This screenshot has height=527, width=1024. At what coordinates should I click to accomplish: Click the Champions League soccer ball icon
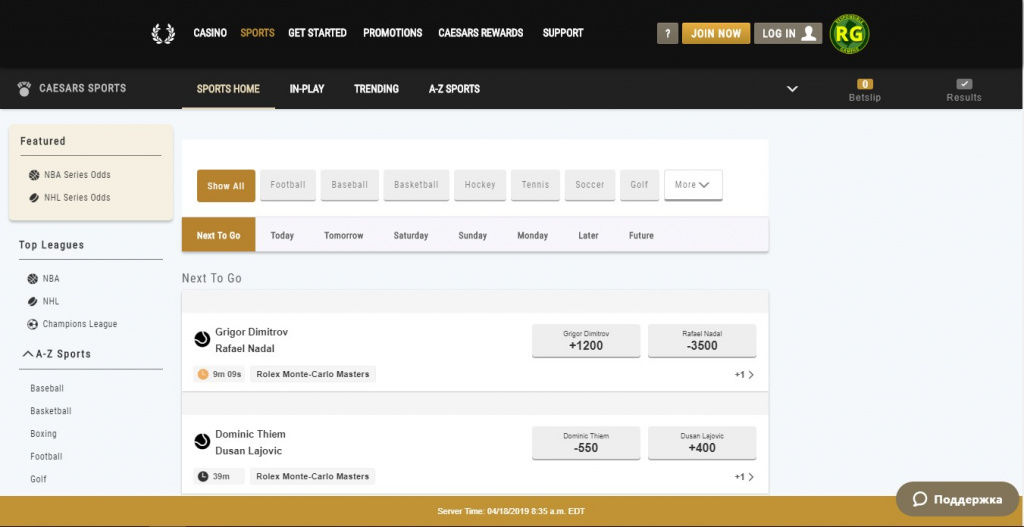[x=33, y=324]
